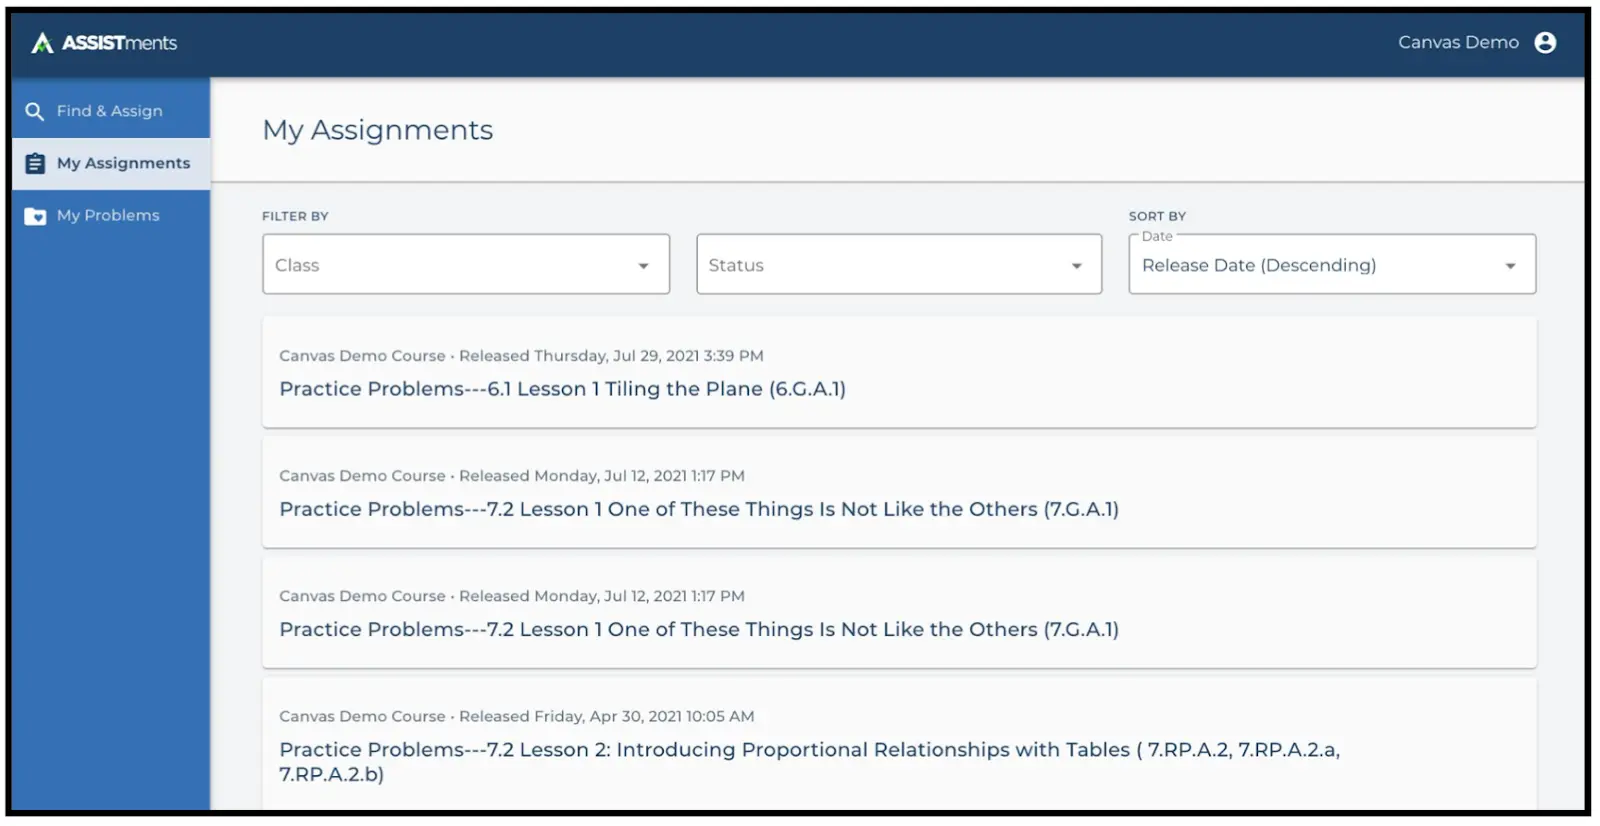Switch to the Find & Assign section

[110, 111]
